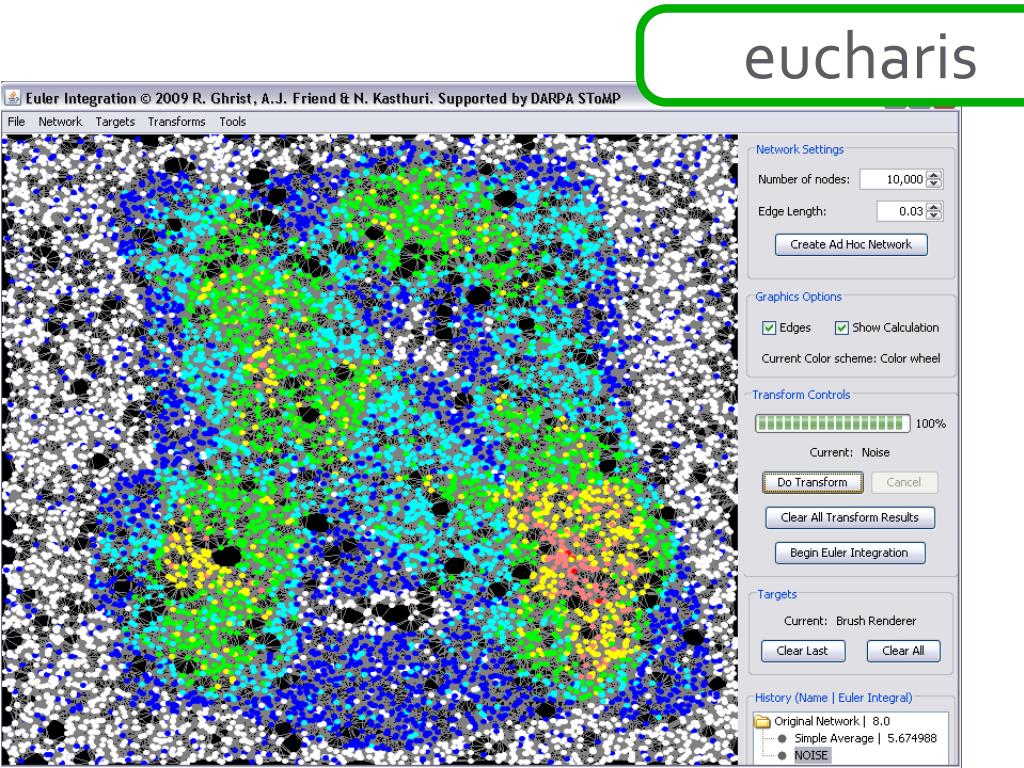This screenshot has width=1024, height=768.
Task: Click the Java icon in title bar
Action: coord(12,99)
